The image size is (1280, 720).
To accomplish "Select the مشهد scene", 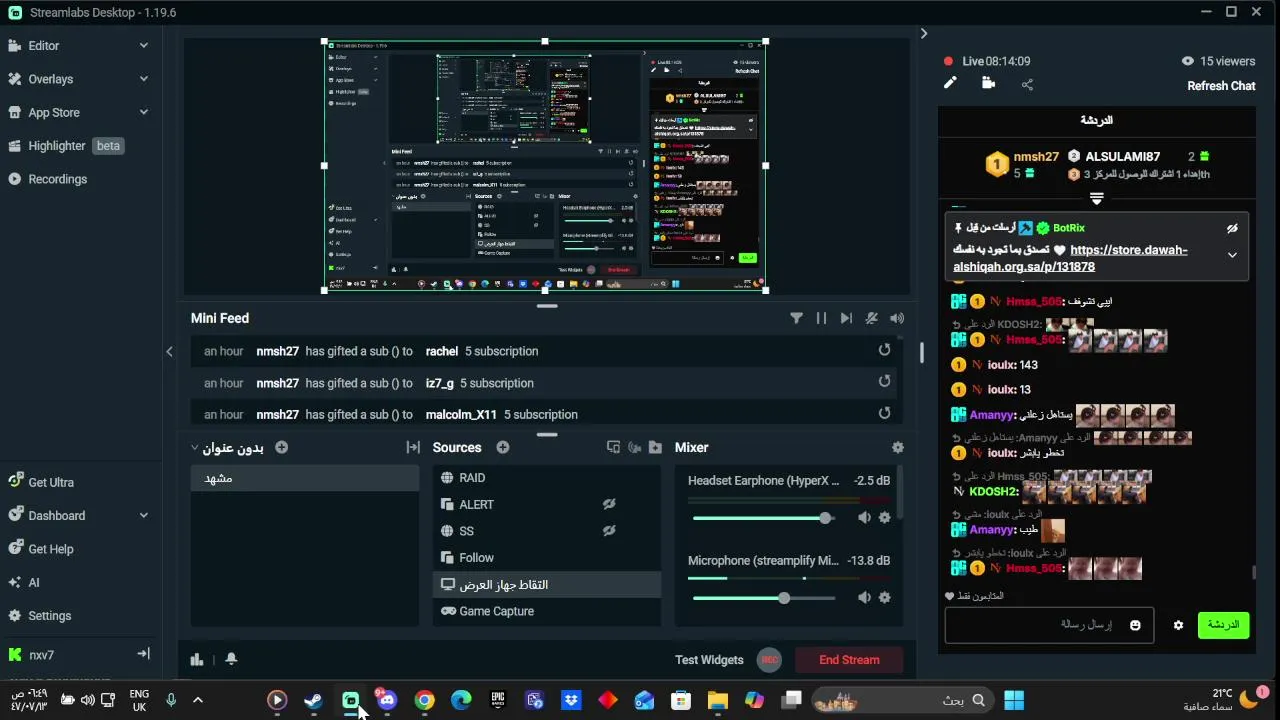I will click(x=305, y=478).
